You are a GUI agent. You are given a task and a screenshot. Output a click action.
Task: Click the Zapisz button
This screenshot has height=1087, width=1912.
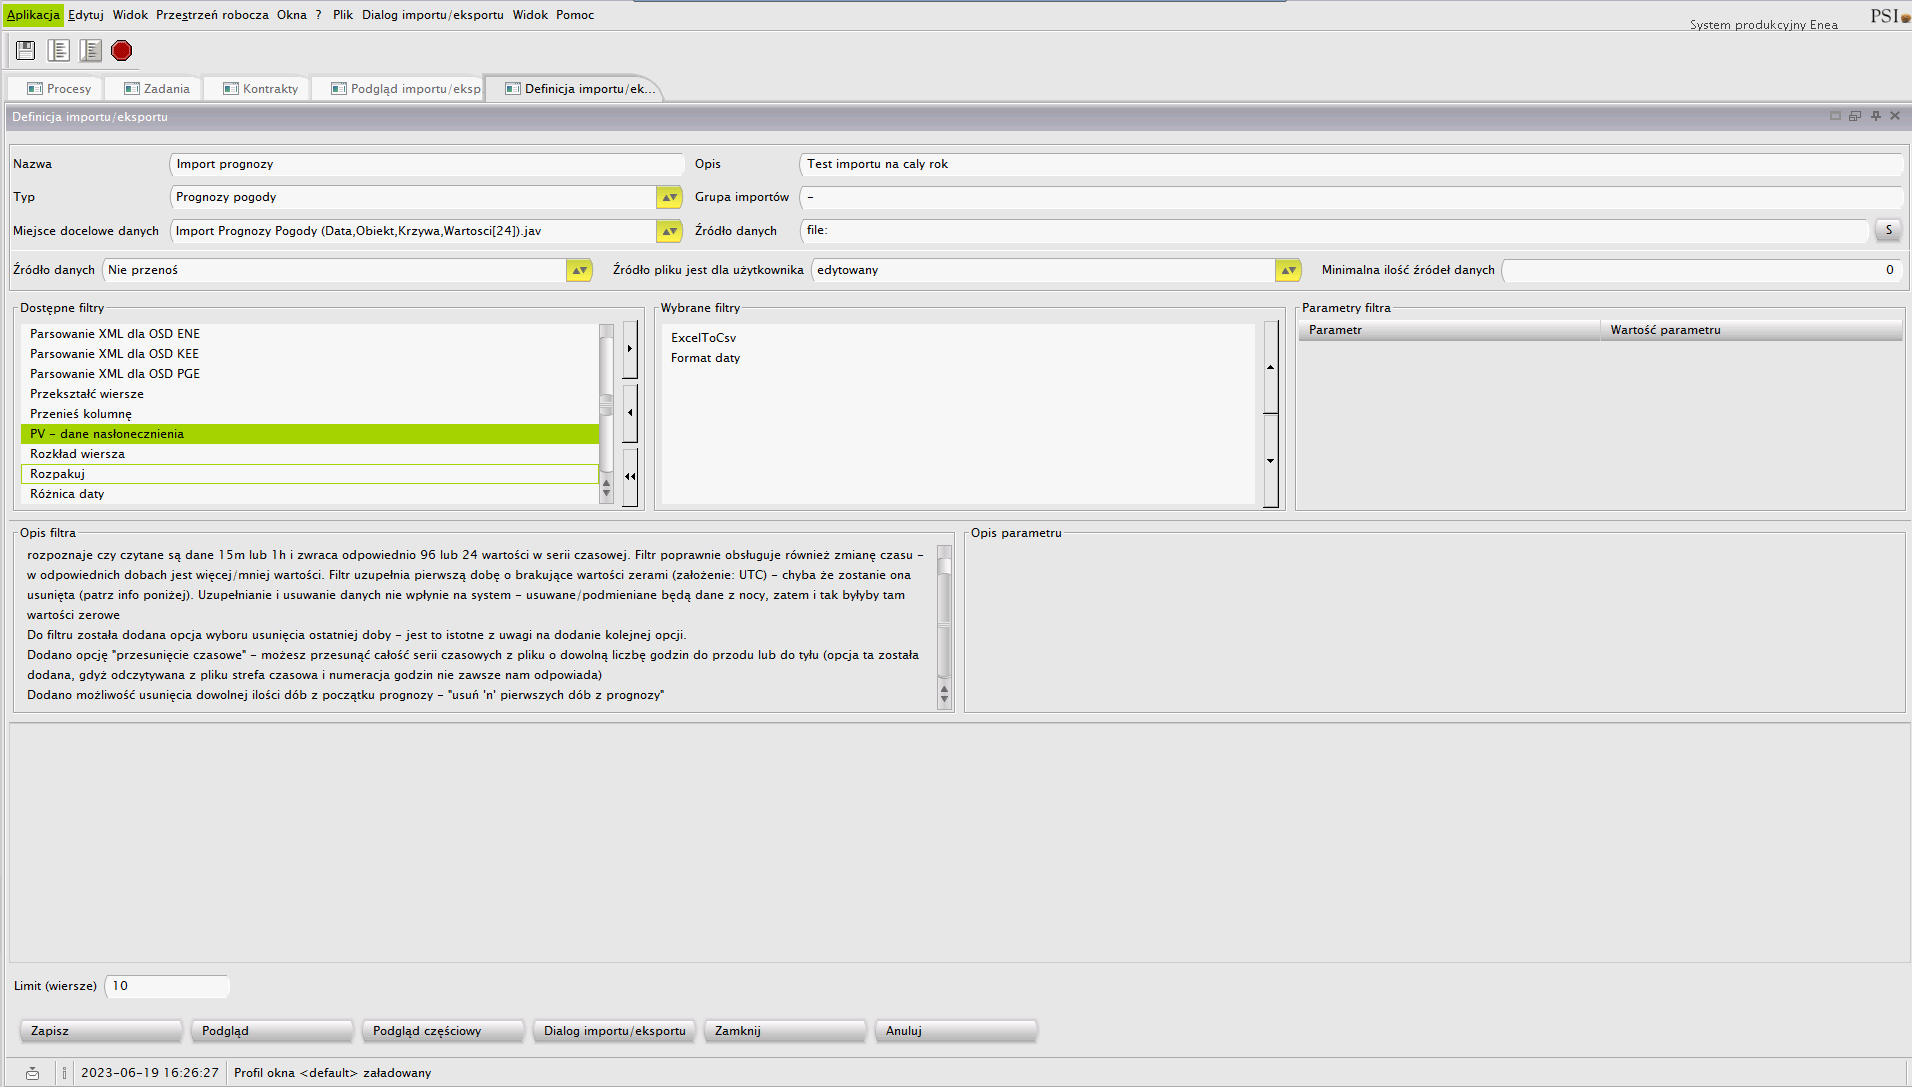101,1031
